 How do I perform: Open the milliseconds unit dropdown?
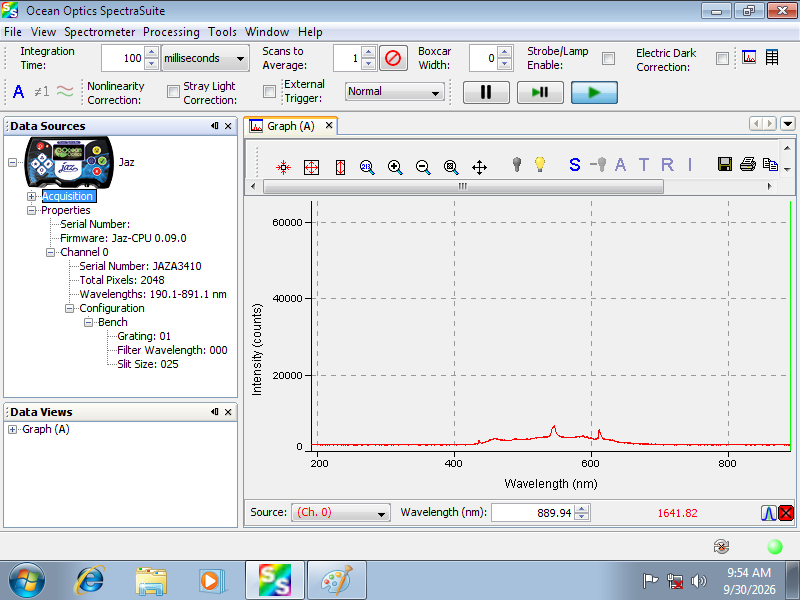click(x=205, y=58)
